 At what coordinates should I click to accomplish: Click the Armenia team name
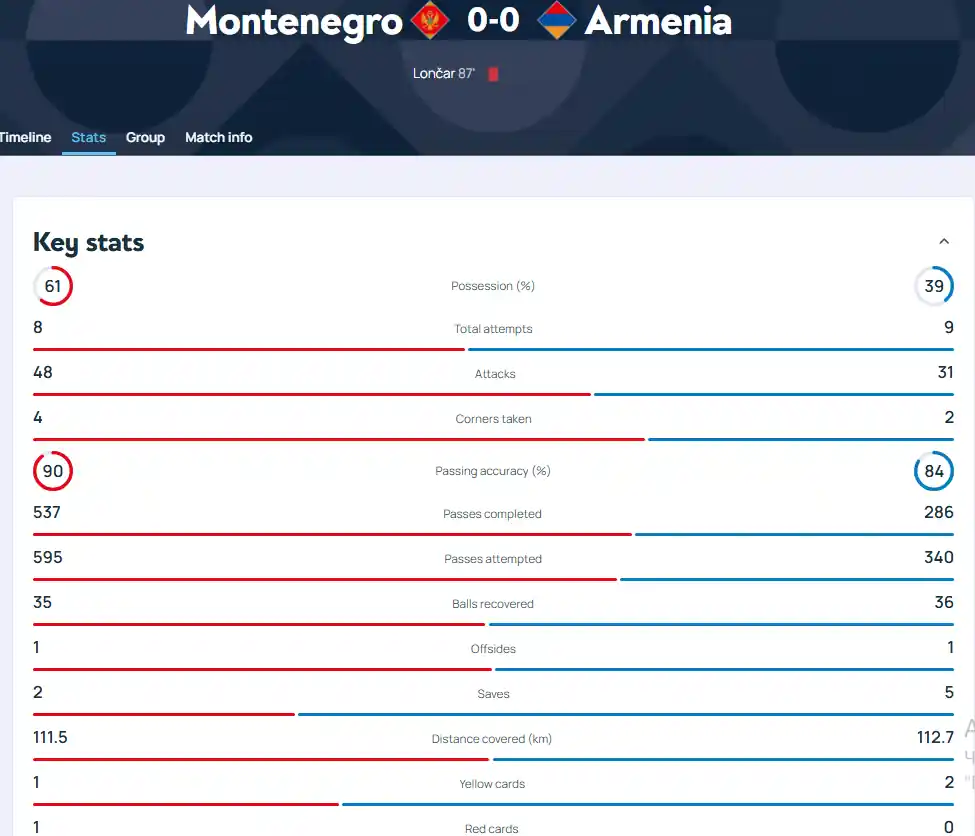[x=658, y=21]
